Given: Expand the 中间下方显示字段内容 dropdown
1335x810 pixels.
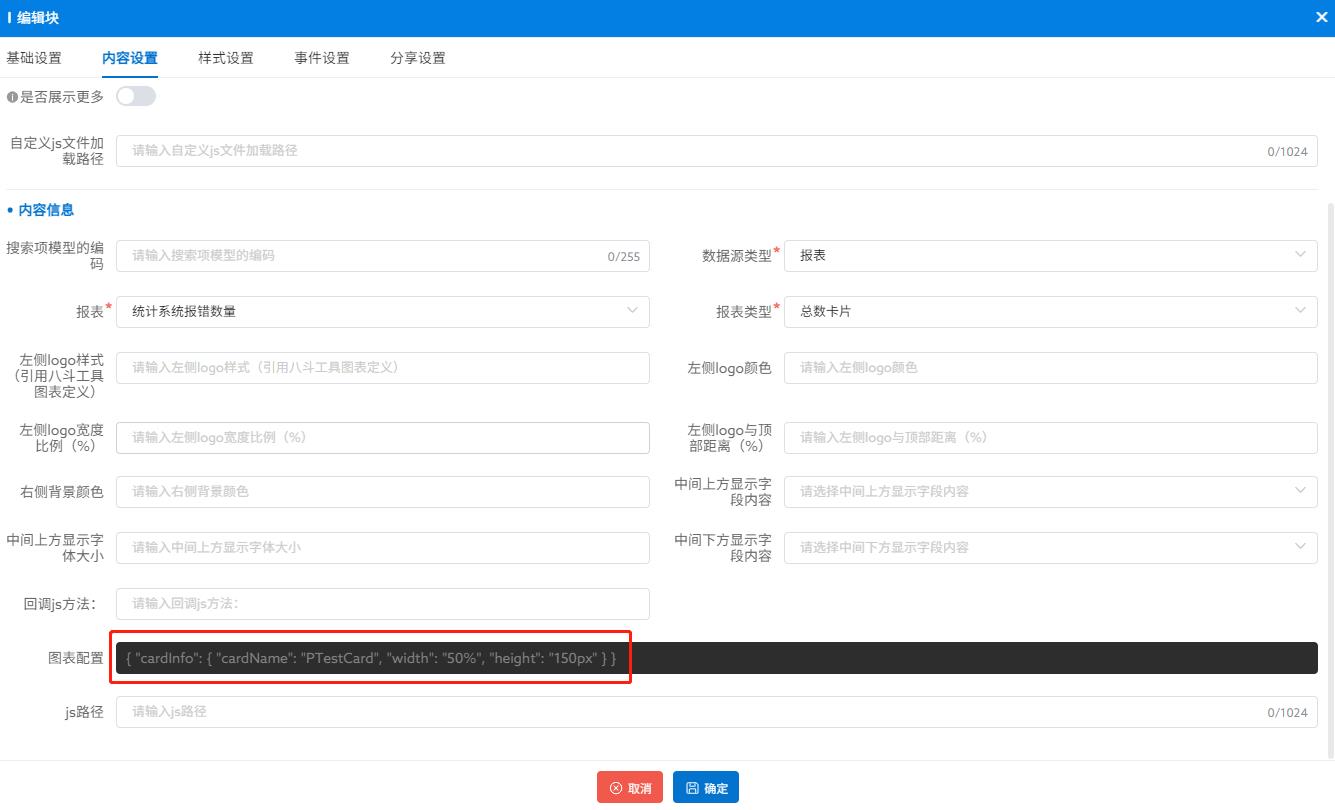Looking at the screenshot, I should click(x=1051, y=547).
